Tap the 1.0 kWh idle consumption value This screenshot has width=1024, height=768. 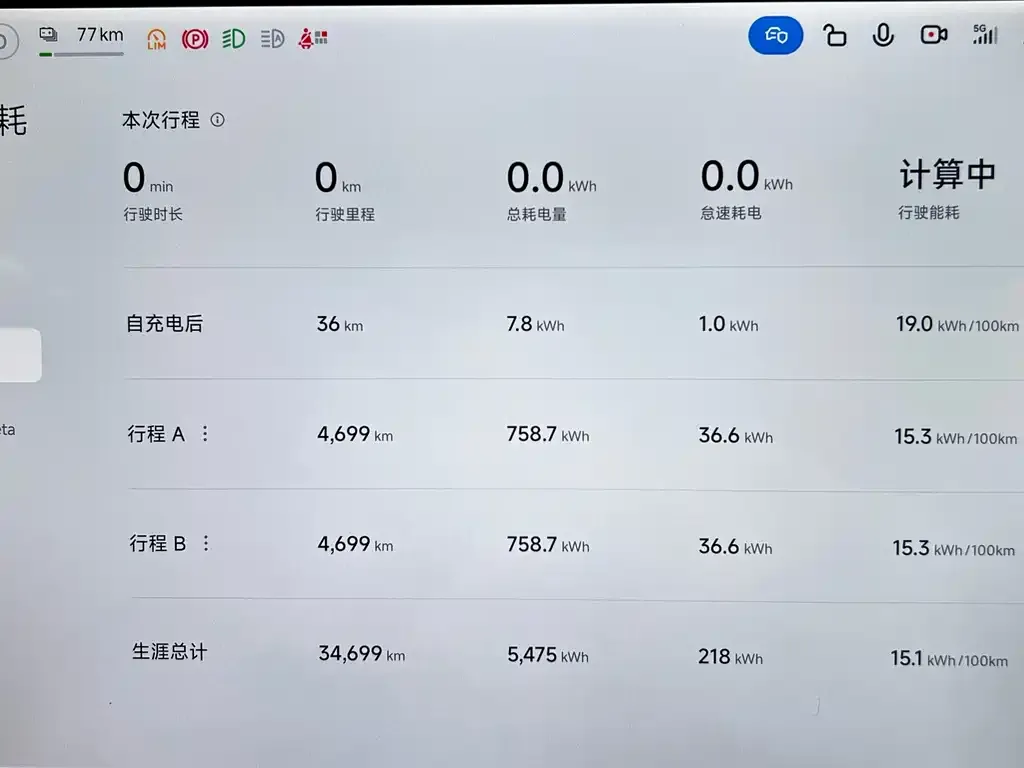[x=729, y=324]
